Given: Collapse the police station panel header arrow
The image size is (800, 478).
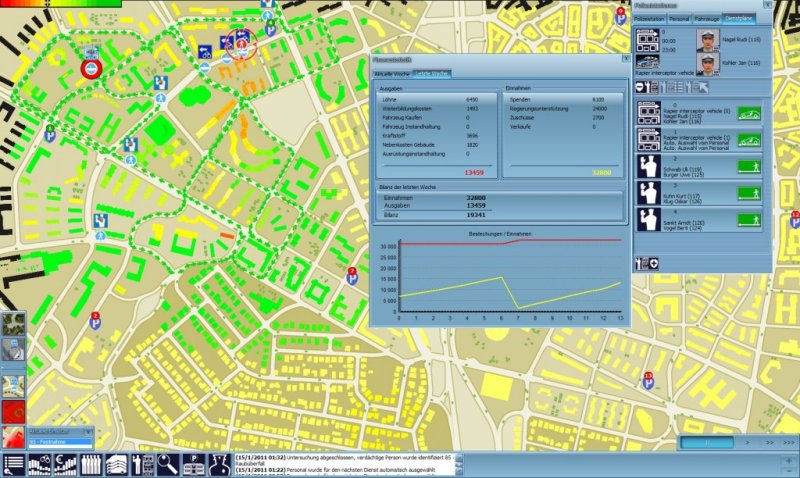Looking at the screenshot, I should pos(767,5).
